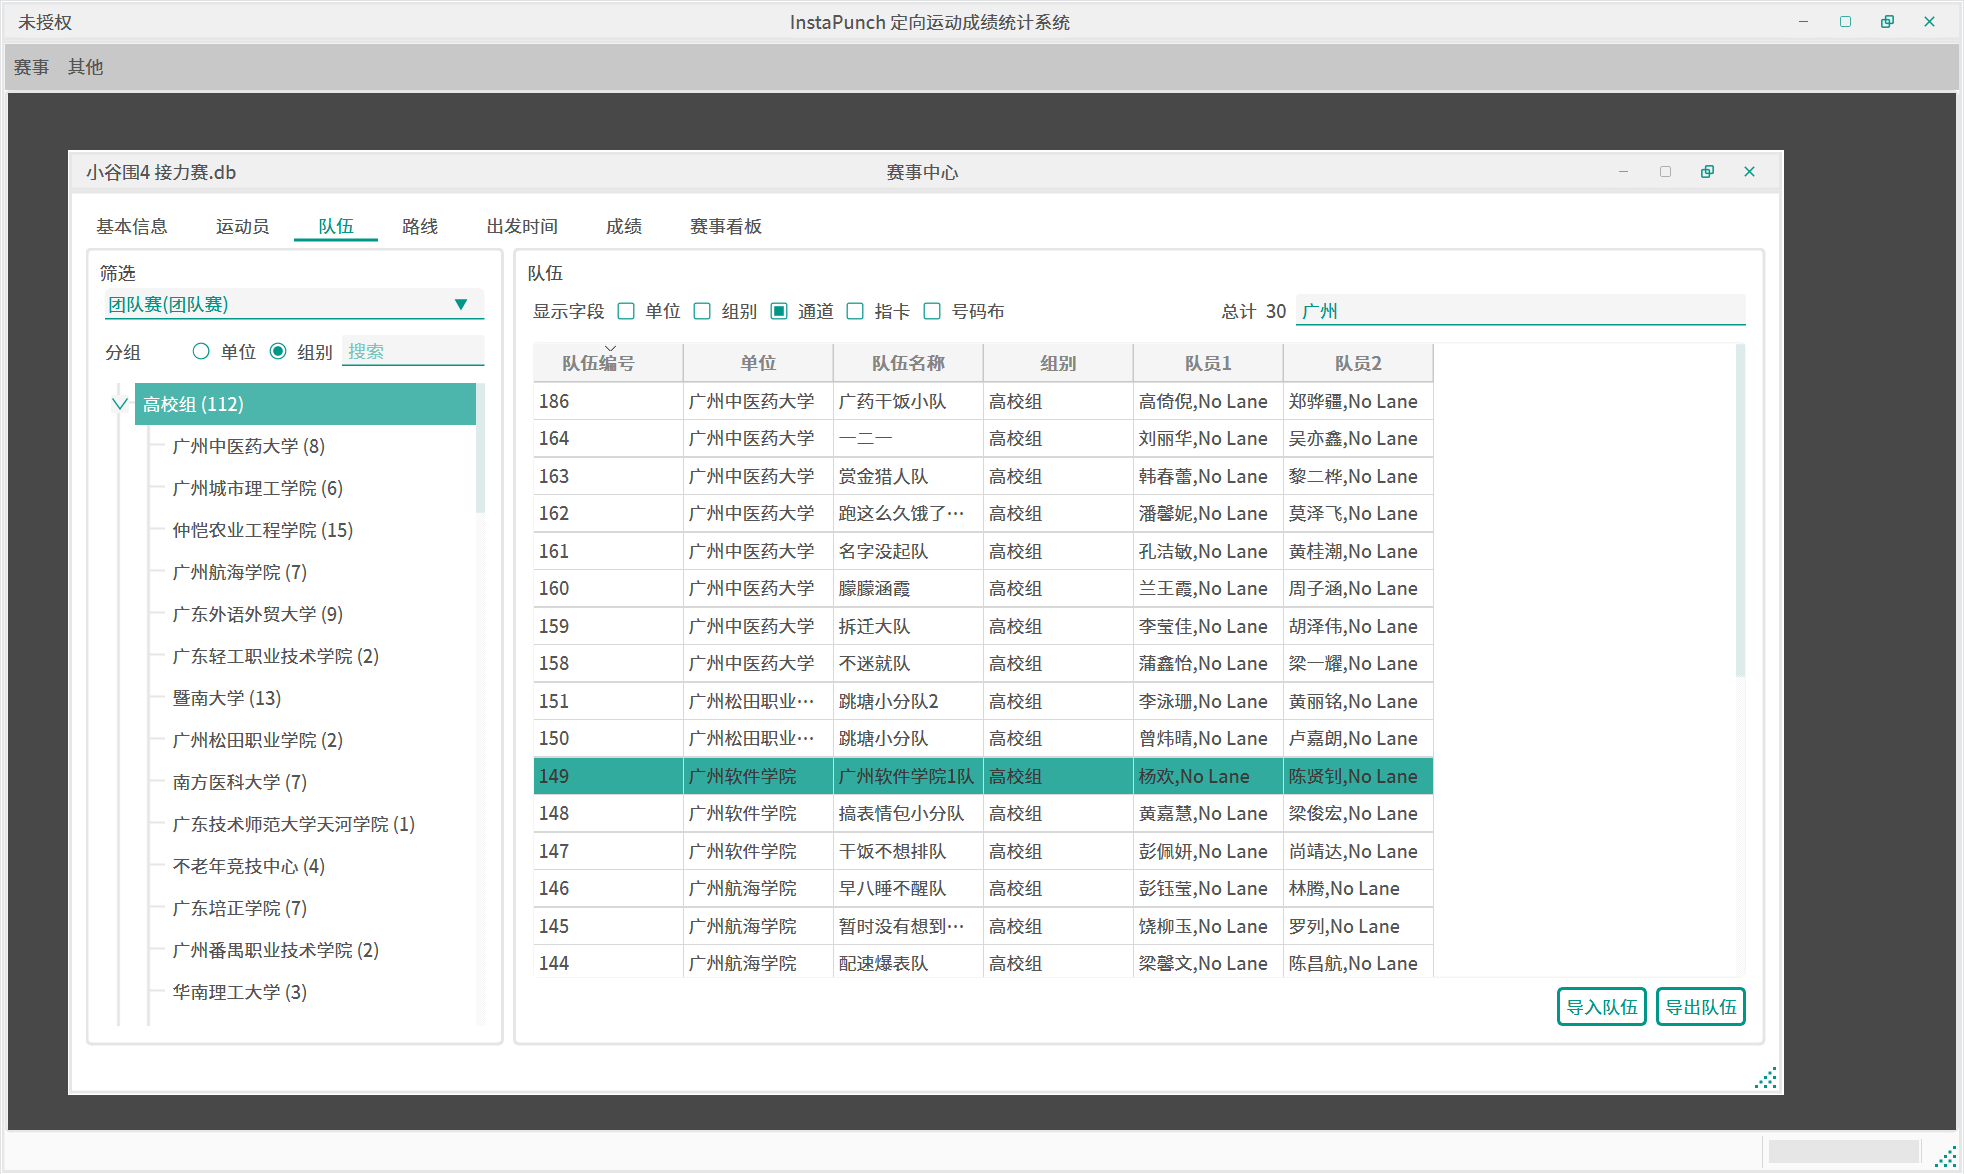
Task: Select 暨南大学 (13) in the tree
Action: [x=227, y=698]
